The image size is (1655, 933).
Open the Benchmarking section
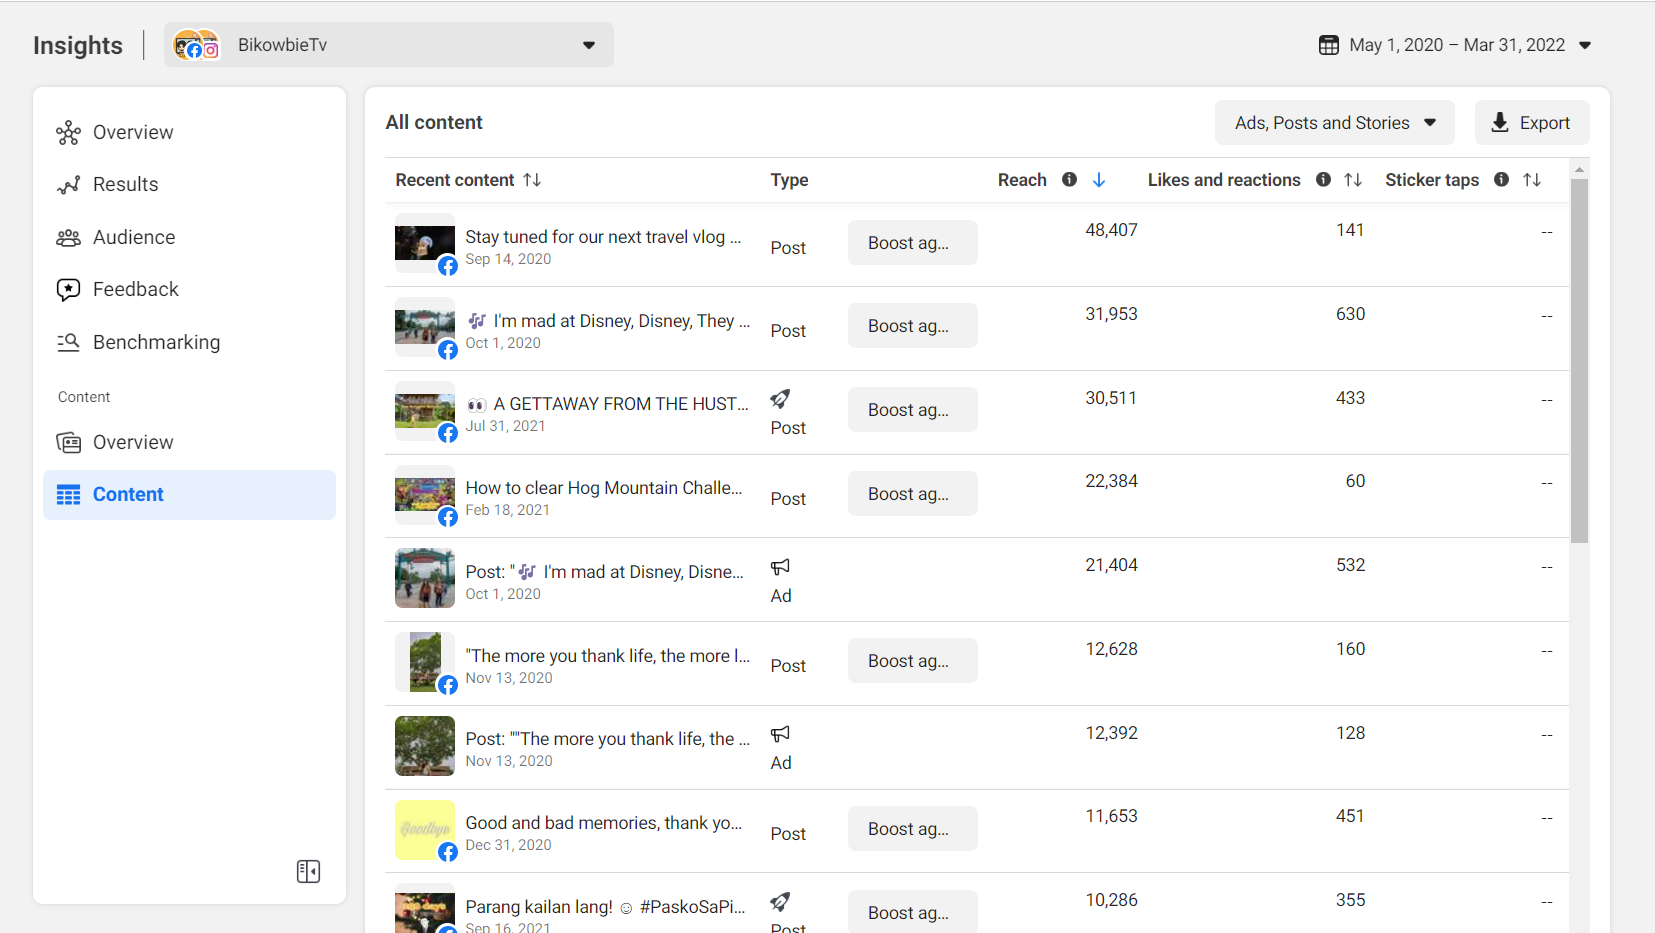coord(156,343)
